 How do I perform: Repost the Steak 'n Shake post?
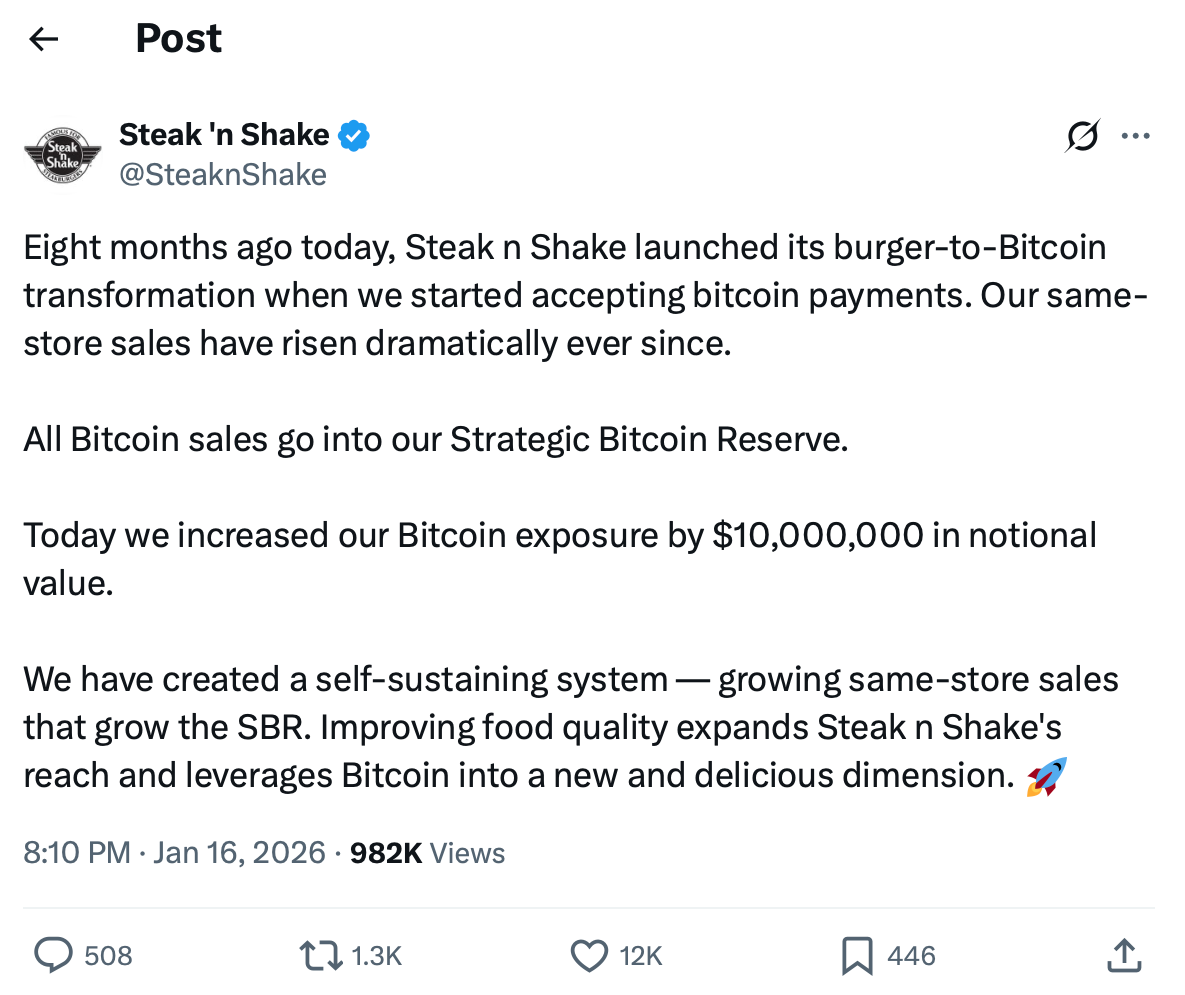click(320, 956)
